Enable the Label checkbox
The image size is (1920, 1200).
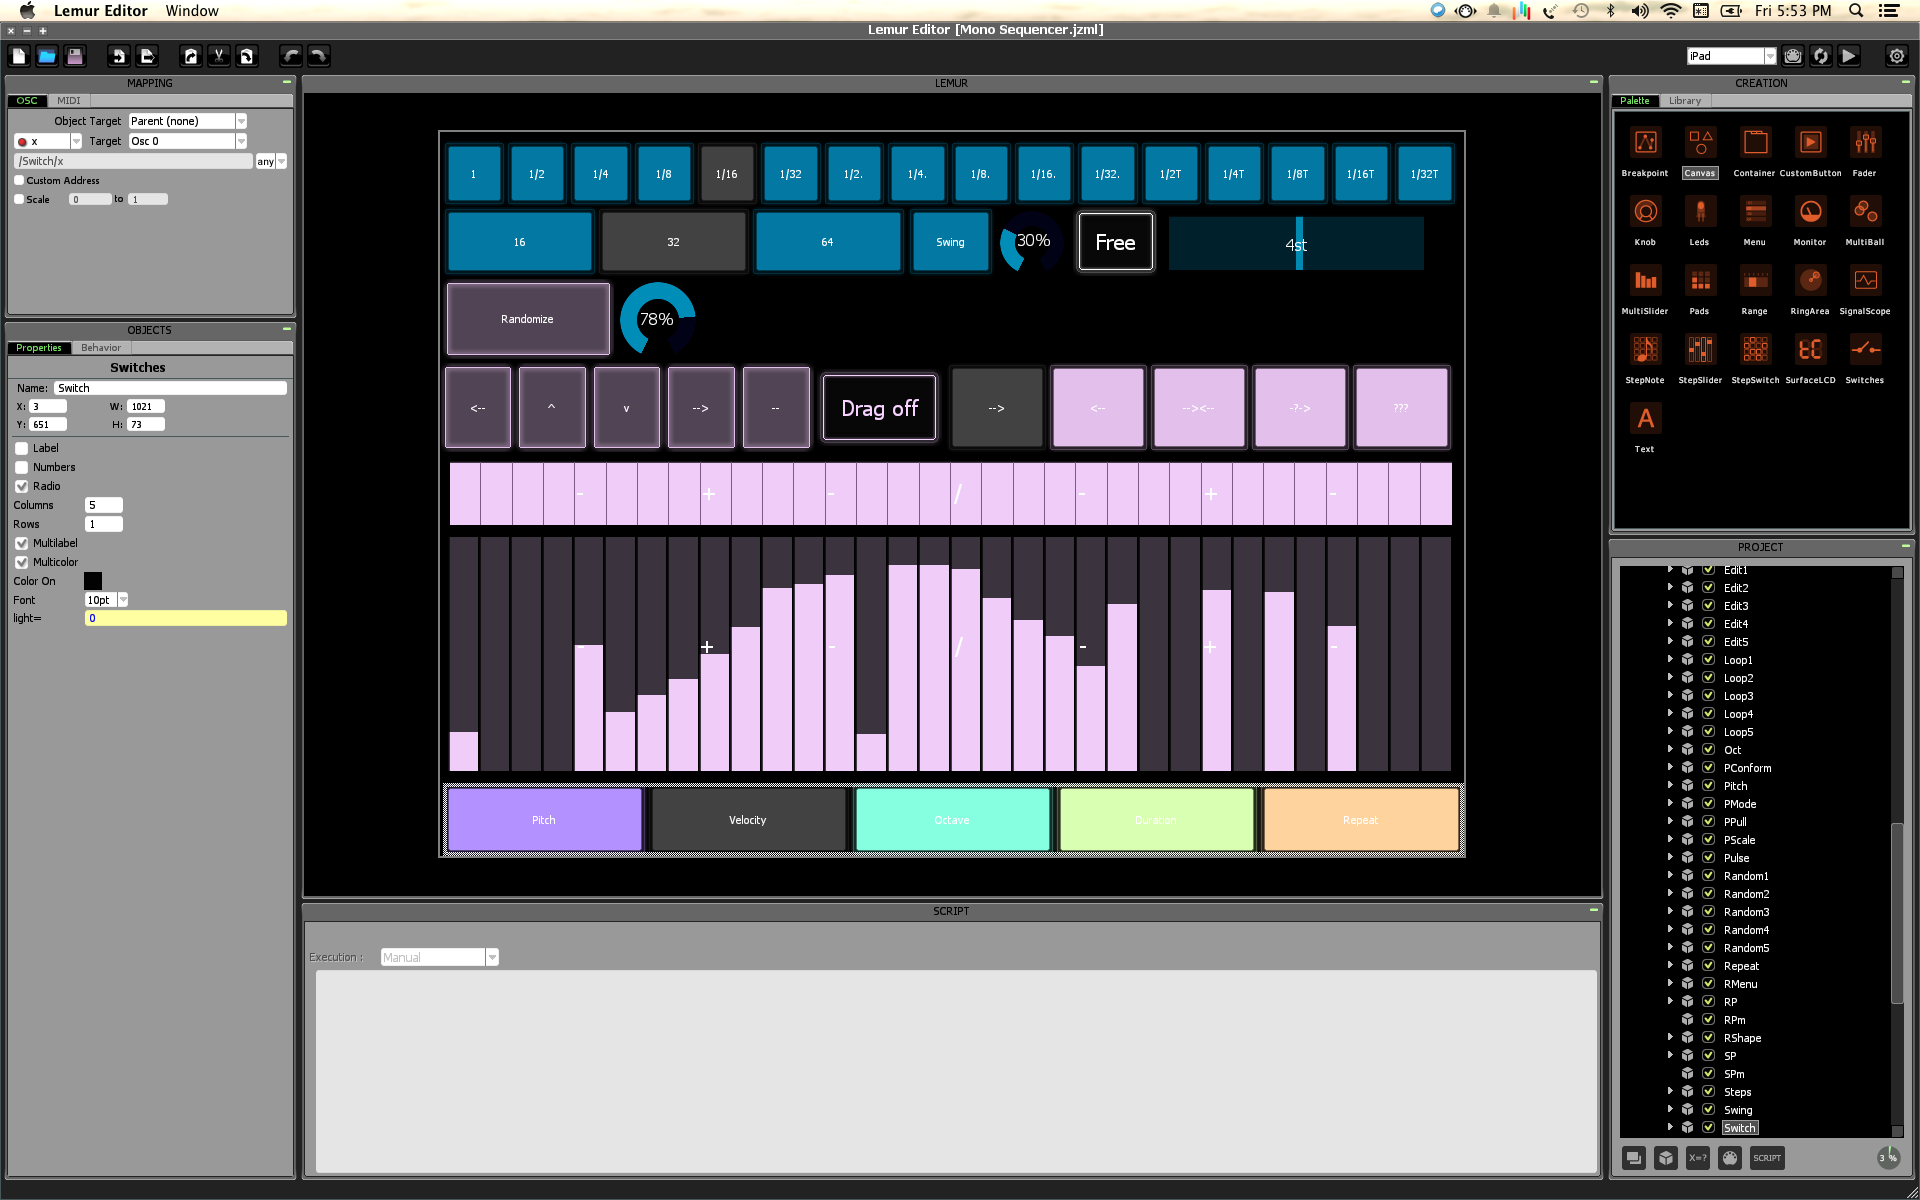point(21,448)
